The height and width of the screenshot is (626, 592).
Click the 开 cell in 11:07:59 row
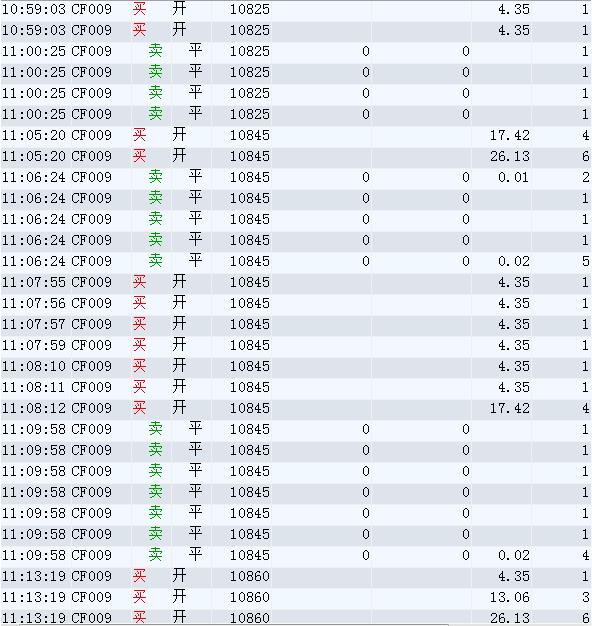pos(179,345)
